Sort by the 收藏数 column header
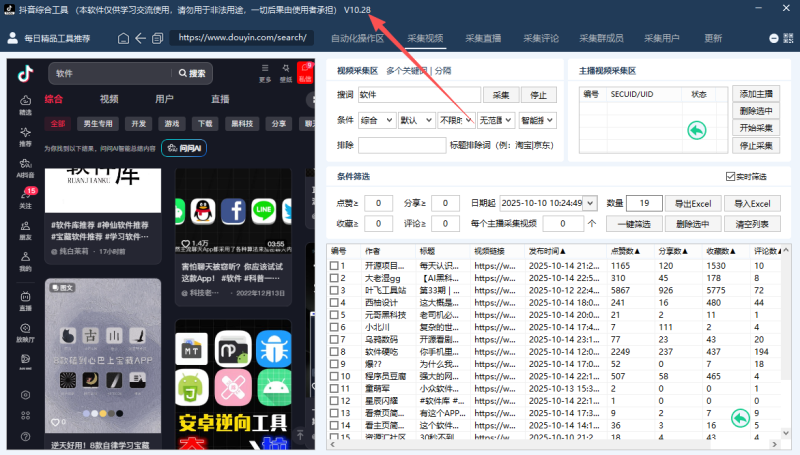The height and width of the screenshot is (455, 800). [720, 251]
